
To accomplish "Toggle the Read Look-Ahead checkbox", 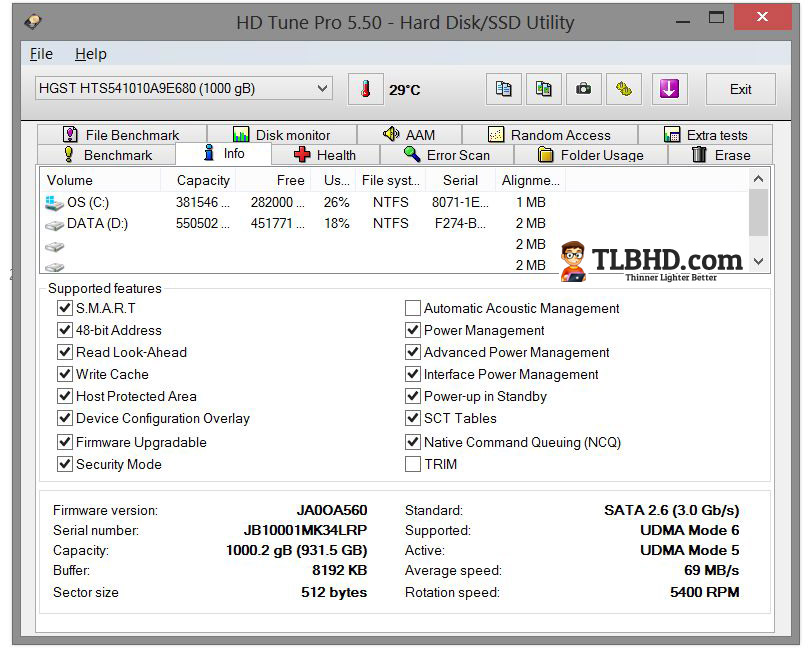I will (64, 352).
